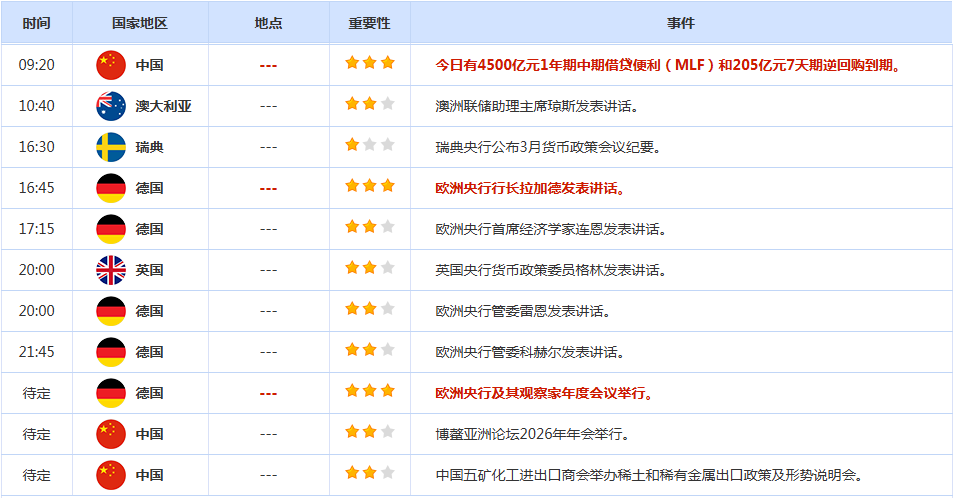Click the 地点 column header
The image size is (953, 498).
click(268, 23)
